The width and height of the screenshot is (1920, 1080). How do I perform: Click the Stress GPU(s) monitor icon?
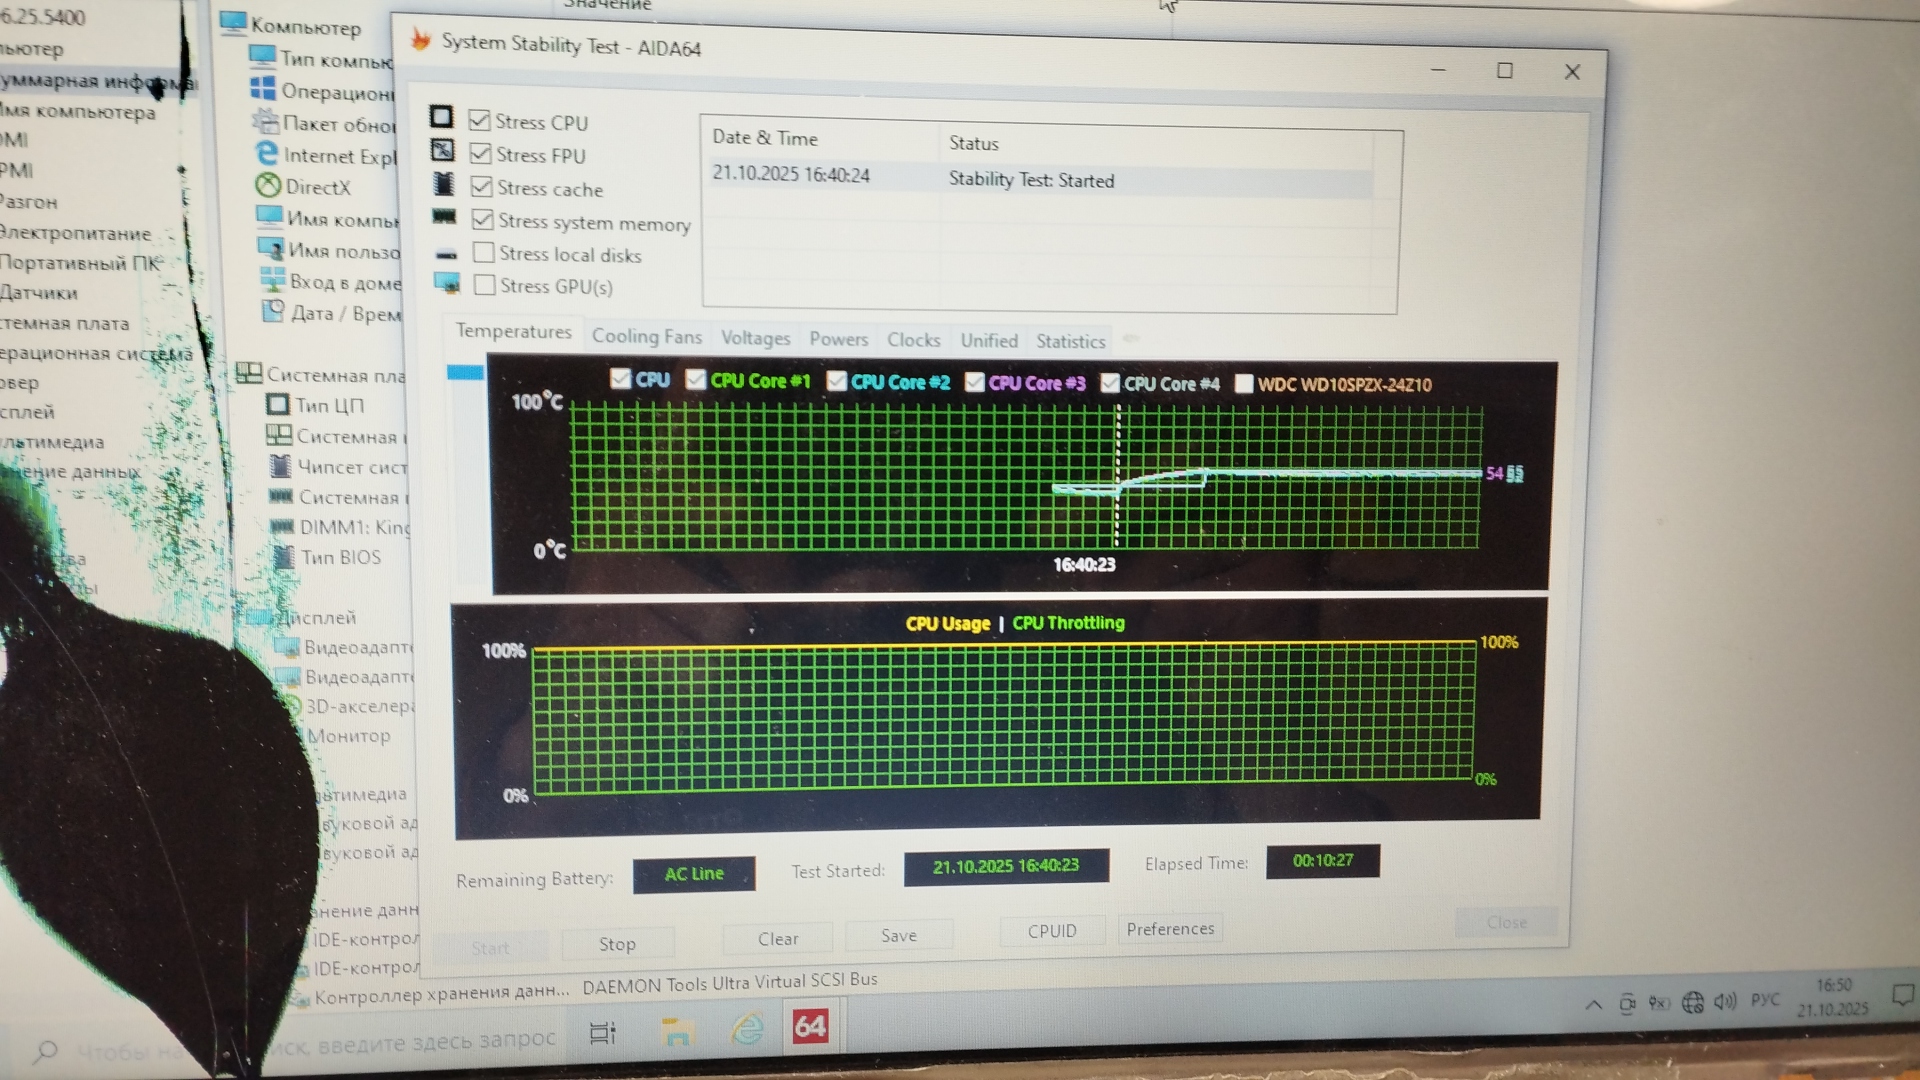click(447, 283)
